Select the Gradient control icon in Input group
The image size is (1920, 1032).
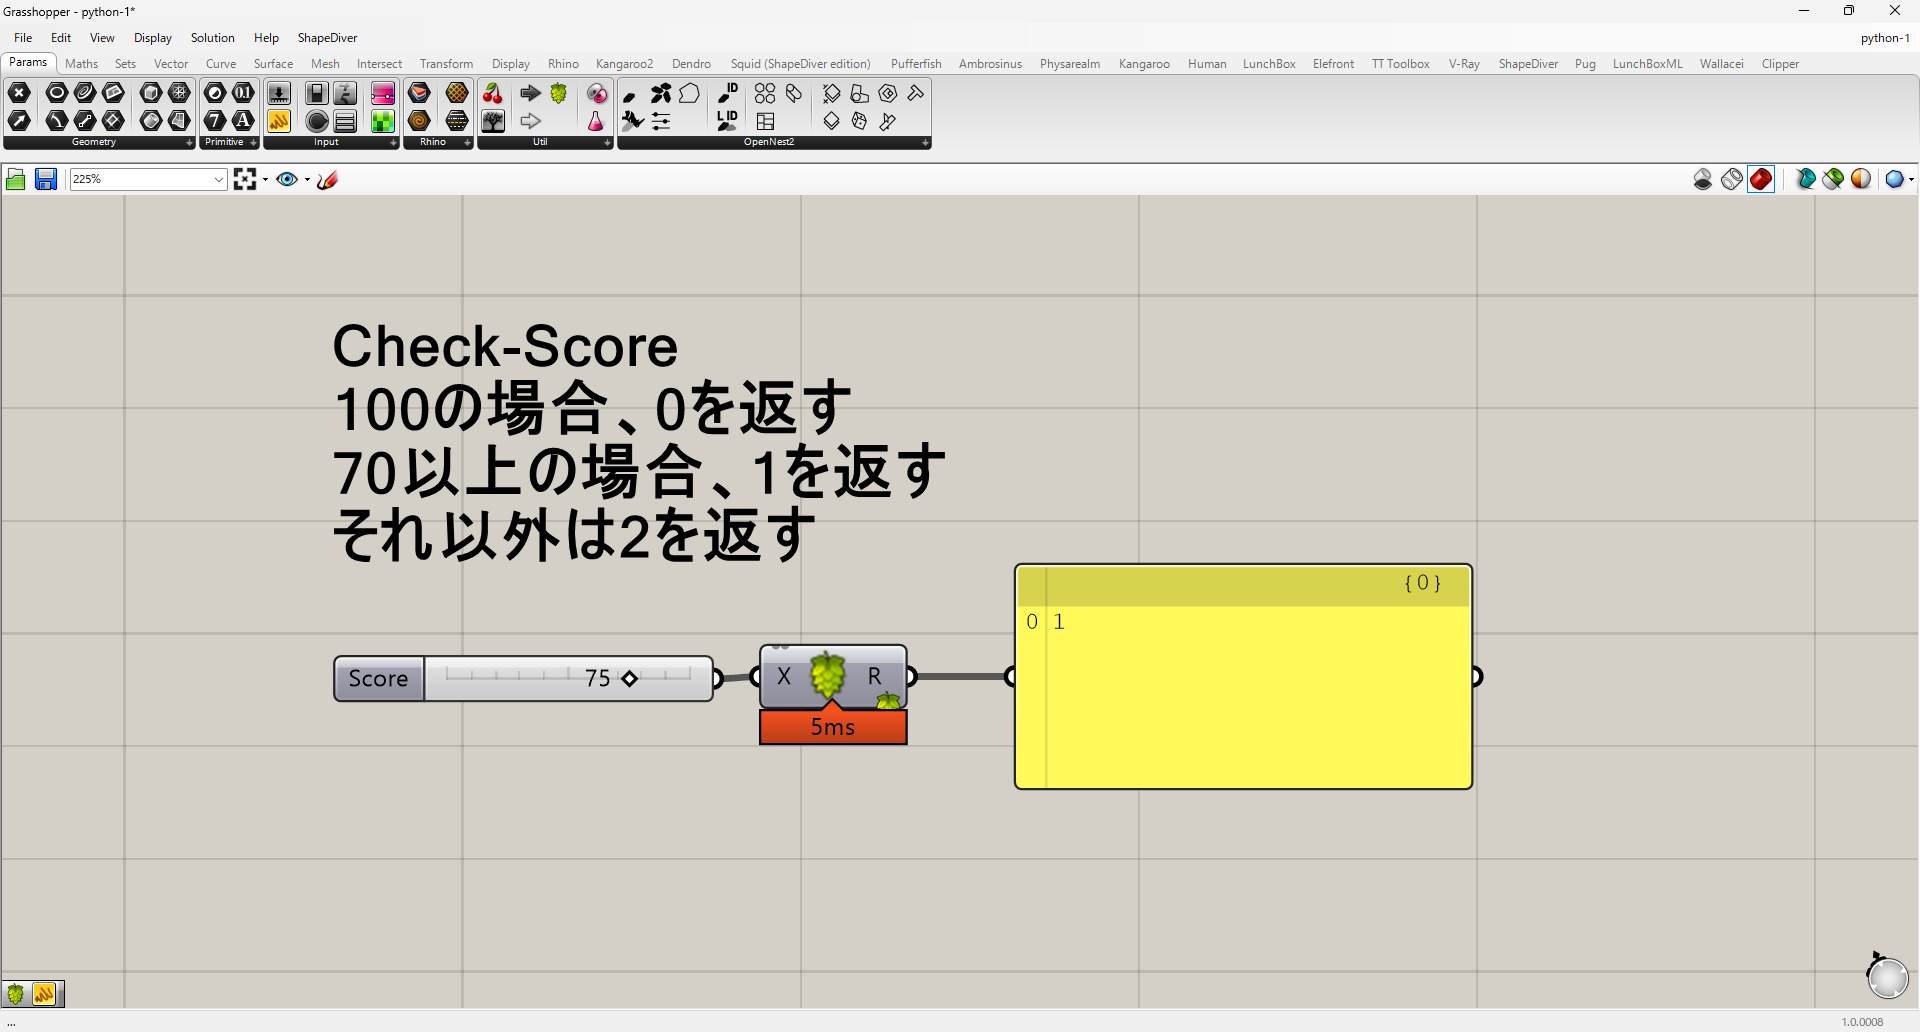coord(383,93)
